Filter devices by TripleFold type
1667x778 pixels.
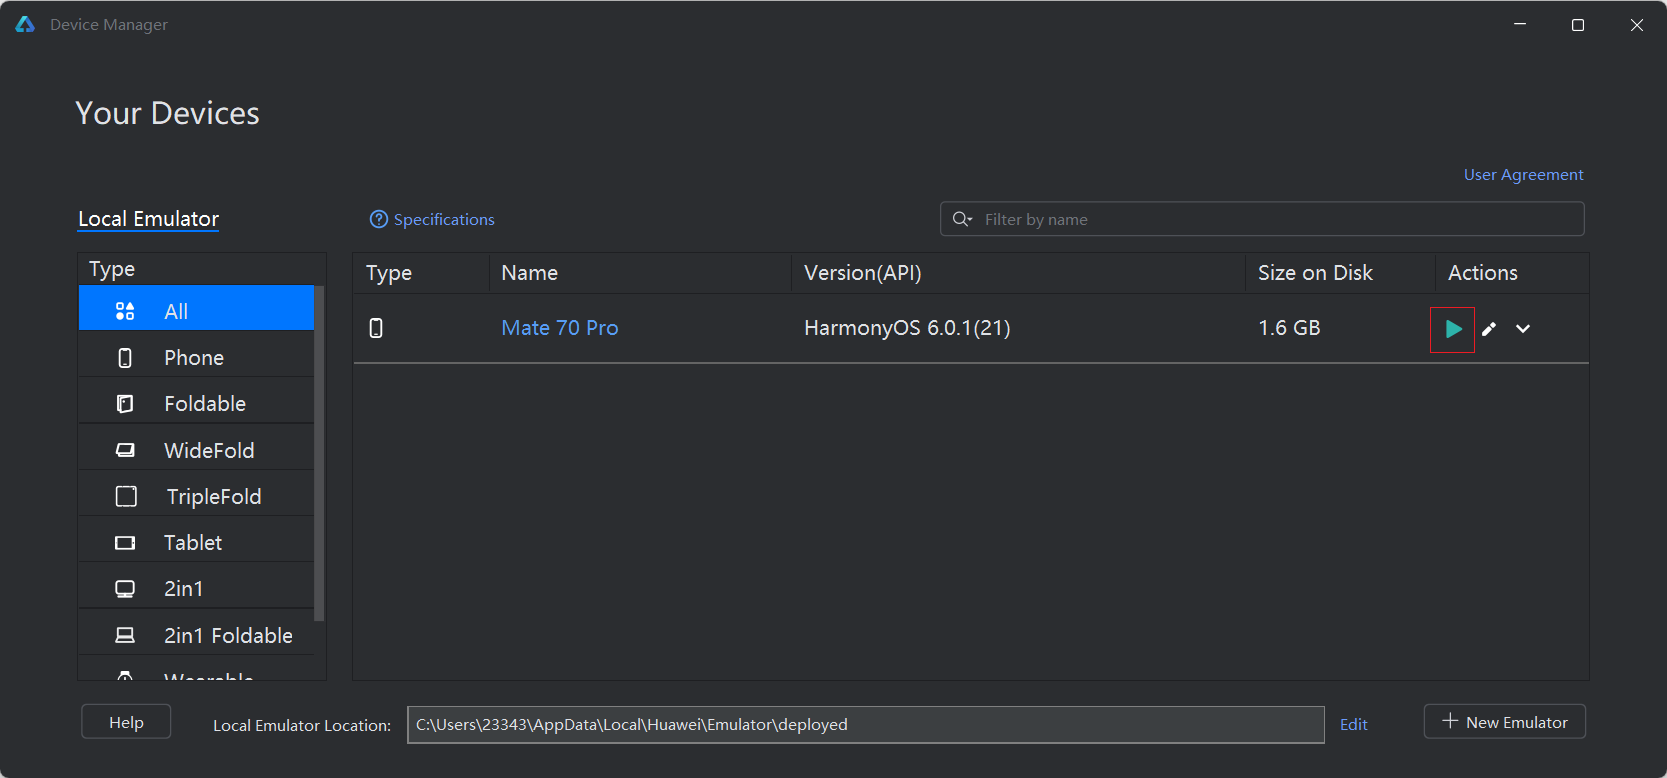[x=196, y=496]
